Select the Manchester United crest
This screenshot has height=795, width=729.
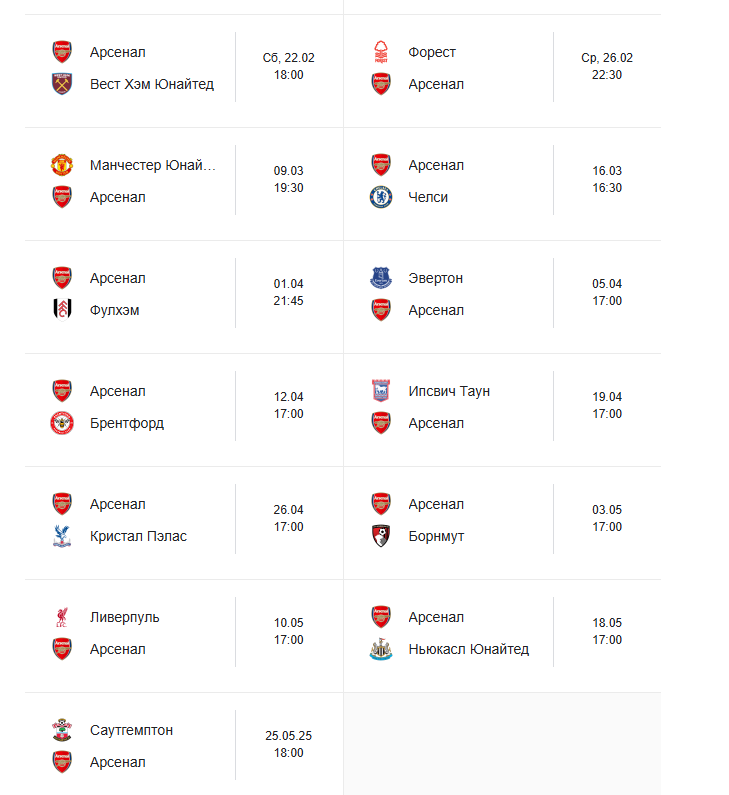[62, 165]
